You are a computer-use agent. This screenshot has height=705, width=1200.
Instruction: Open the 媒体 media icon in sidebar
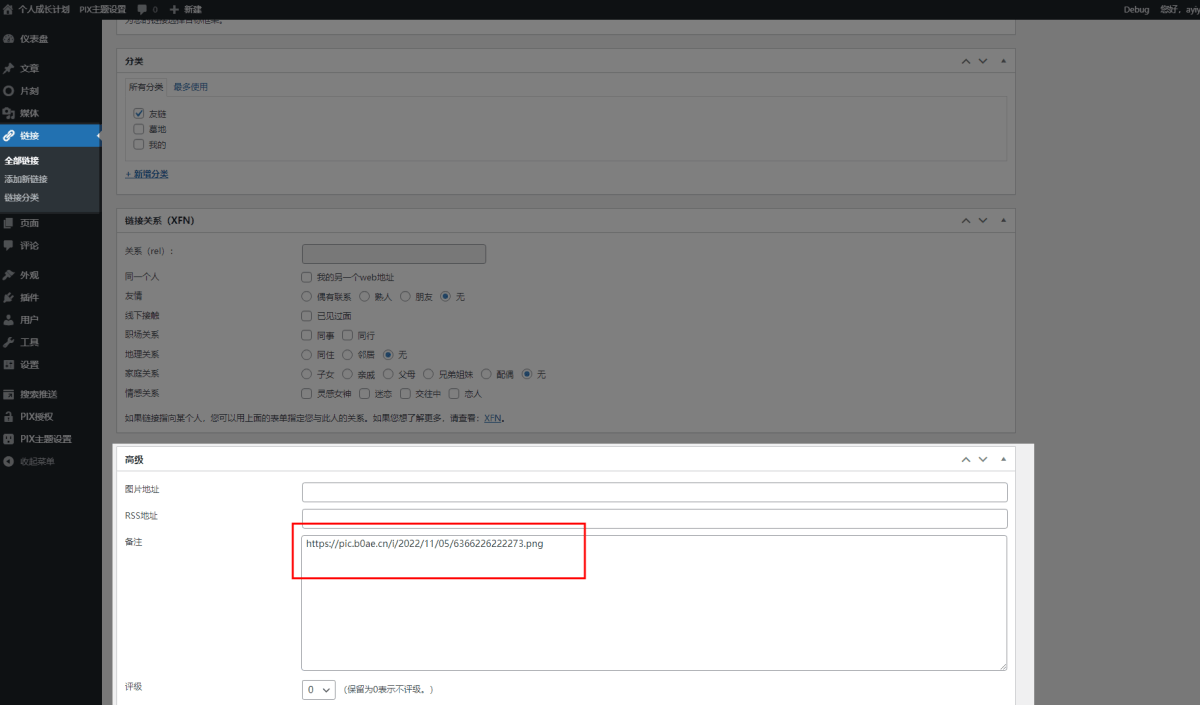click(x=9, y=113)
